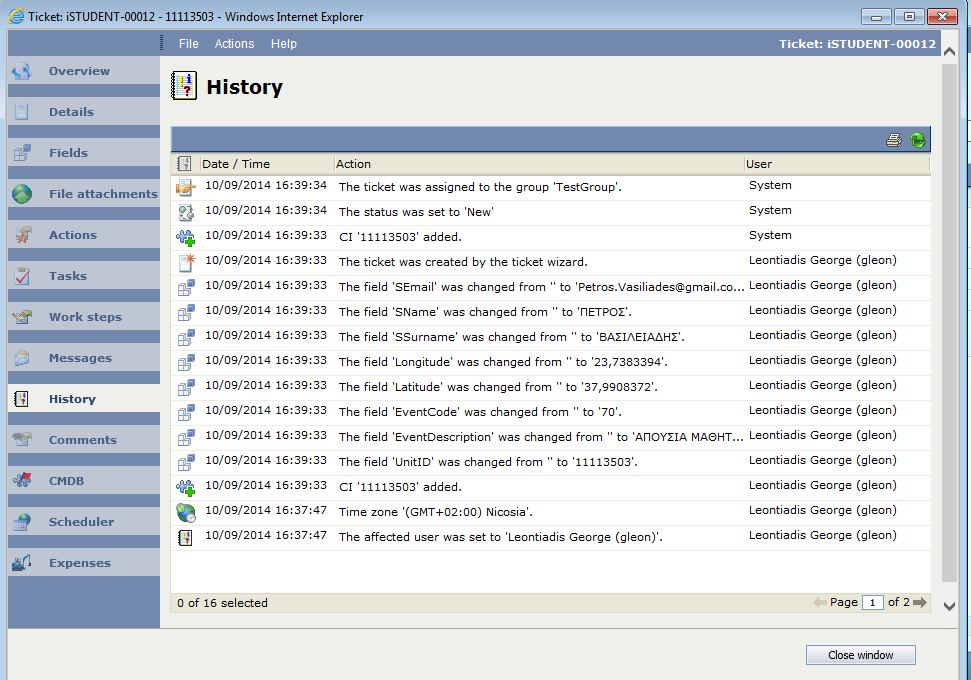
Task: Go to previous page arrow
Action: pos(819,602)
